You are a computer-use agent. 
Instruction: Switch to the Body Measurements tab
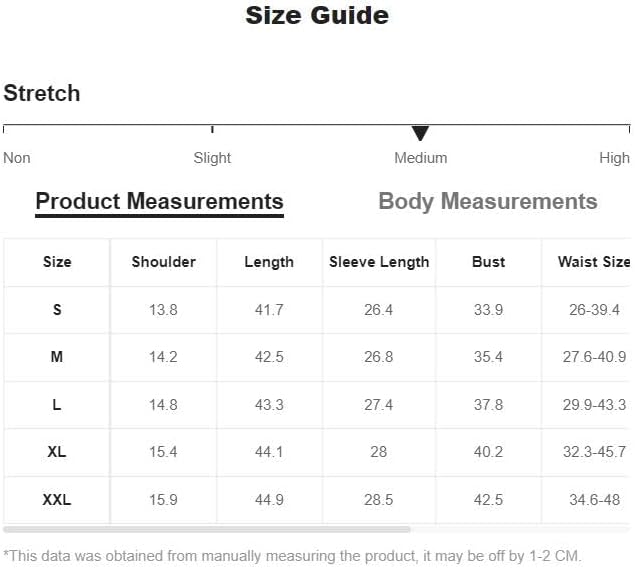pos(488,202)
